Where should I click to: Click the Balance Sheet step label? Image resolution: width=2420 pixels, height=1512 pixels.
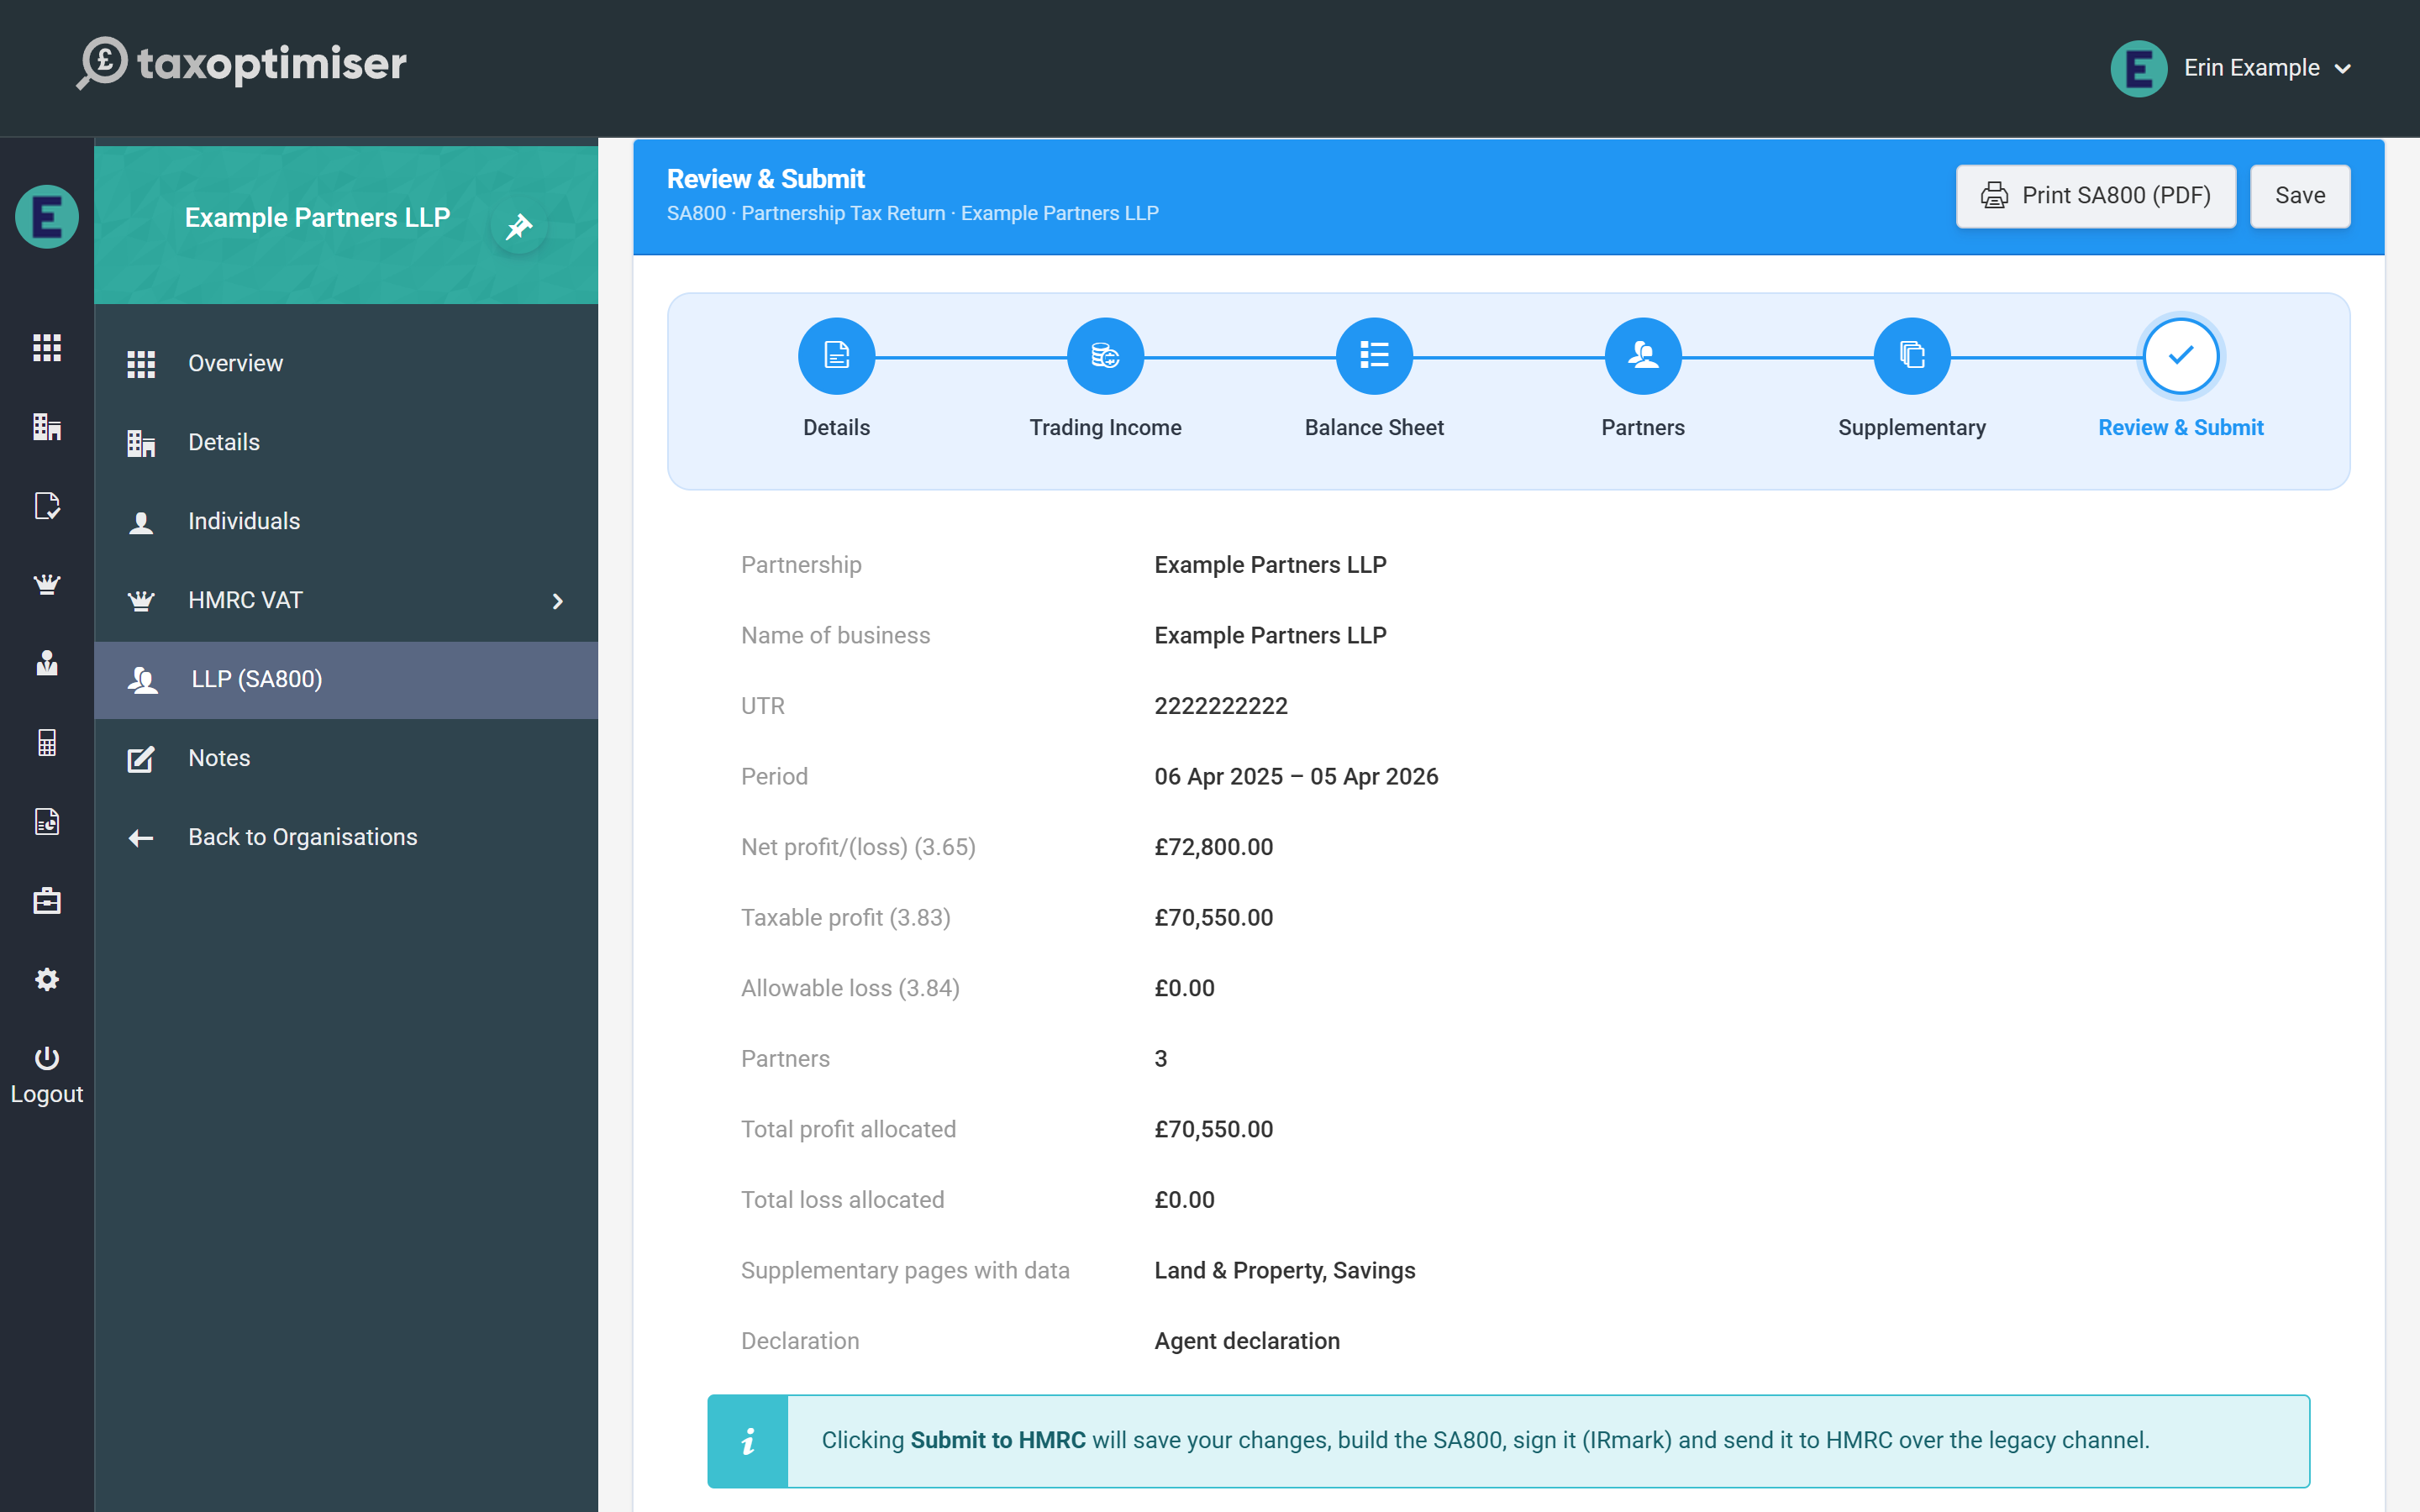click(x=1374, y=428)
